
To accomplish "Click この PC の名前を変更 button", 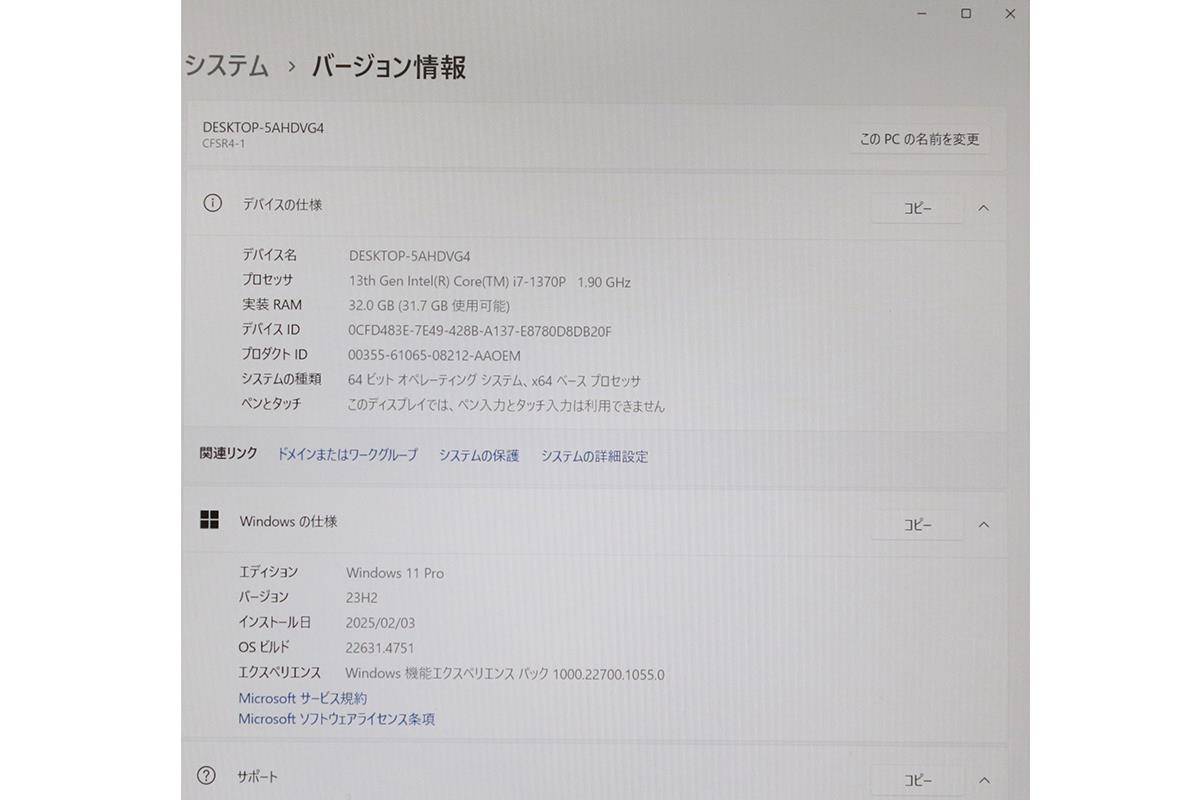I will tap(919, 139).
